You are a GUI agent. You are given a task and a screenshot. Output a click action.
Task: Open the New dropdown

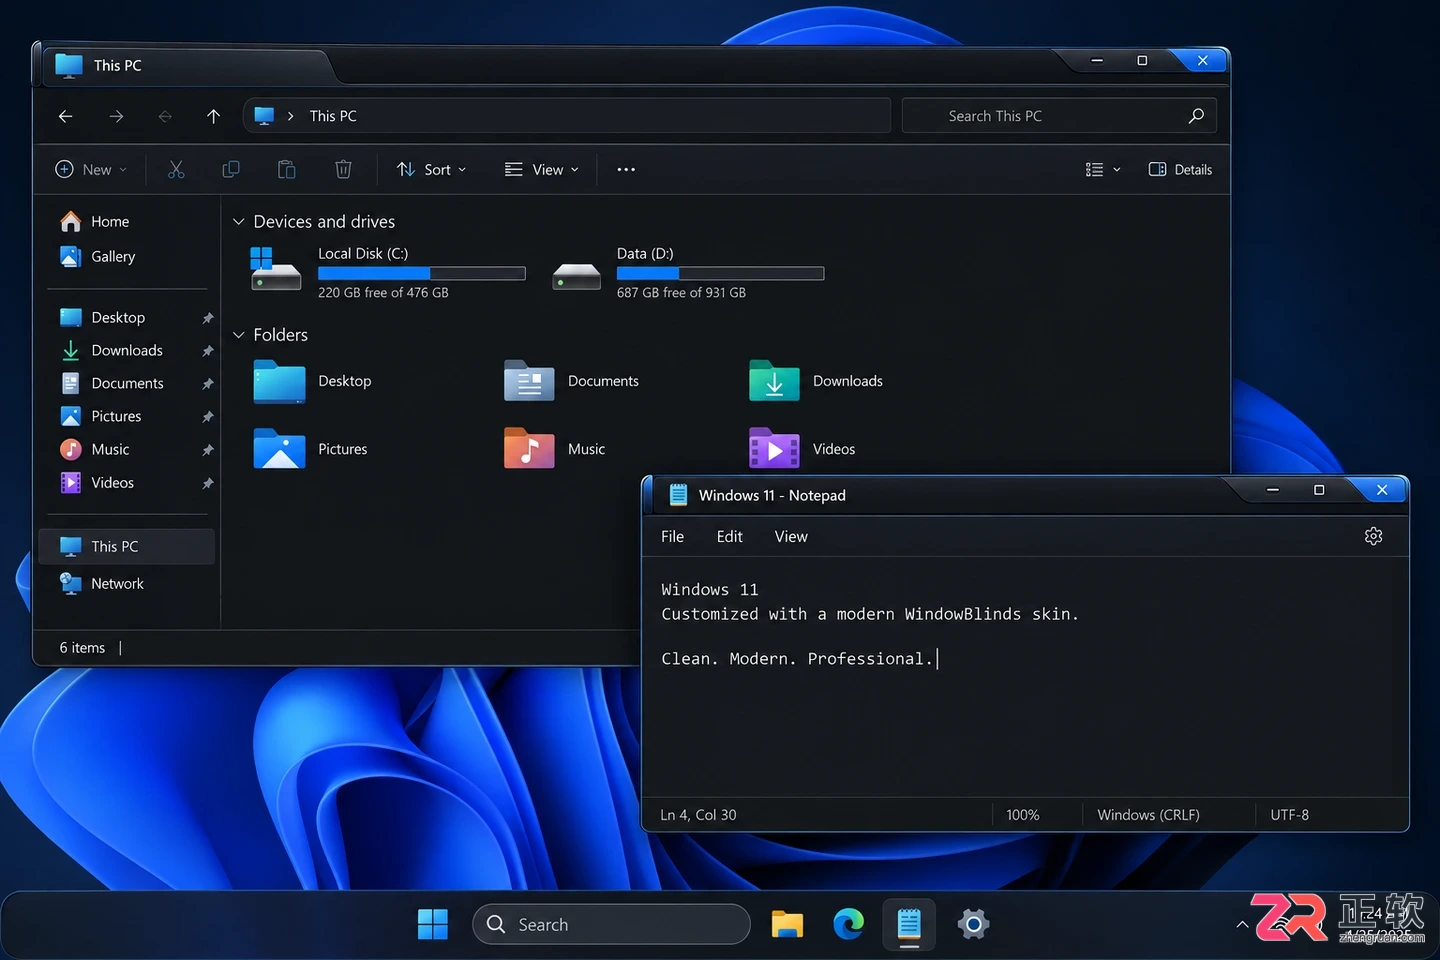coord(91,170)
